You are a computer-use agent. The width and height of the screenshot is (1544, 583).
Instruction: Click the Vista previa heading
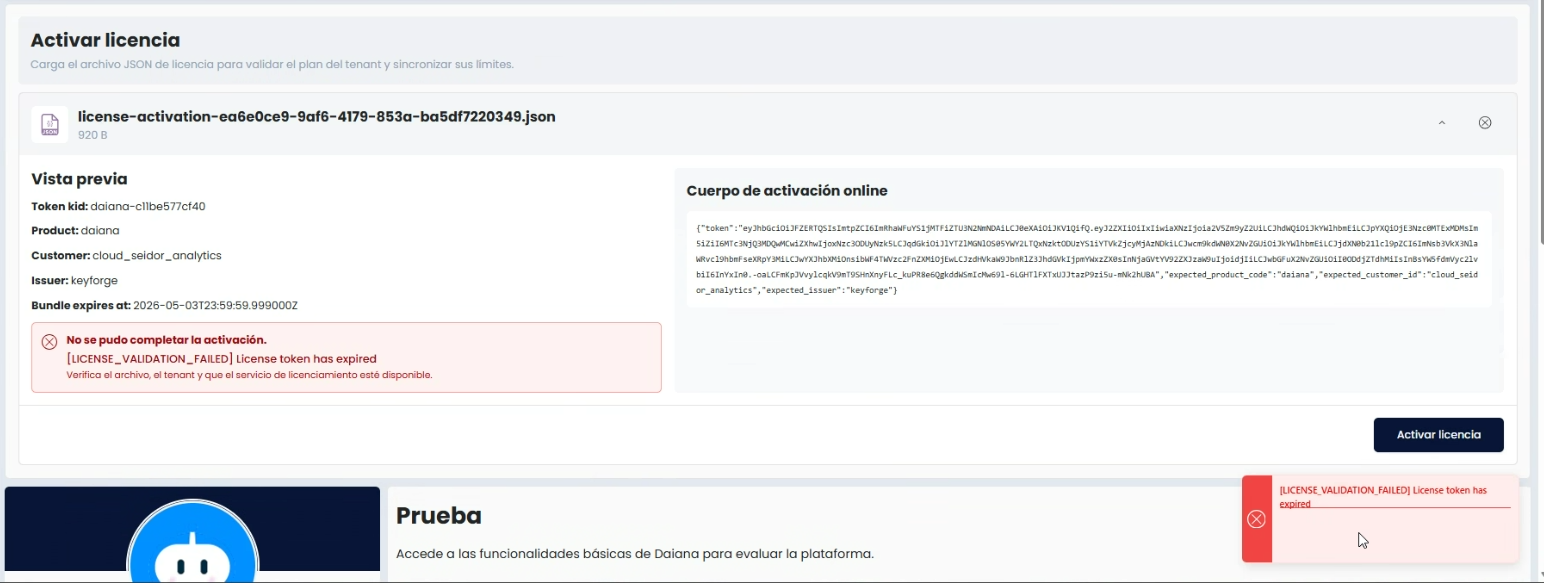[79, 180]
